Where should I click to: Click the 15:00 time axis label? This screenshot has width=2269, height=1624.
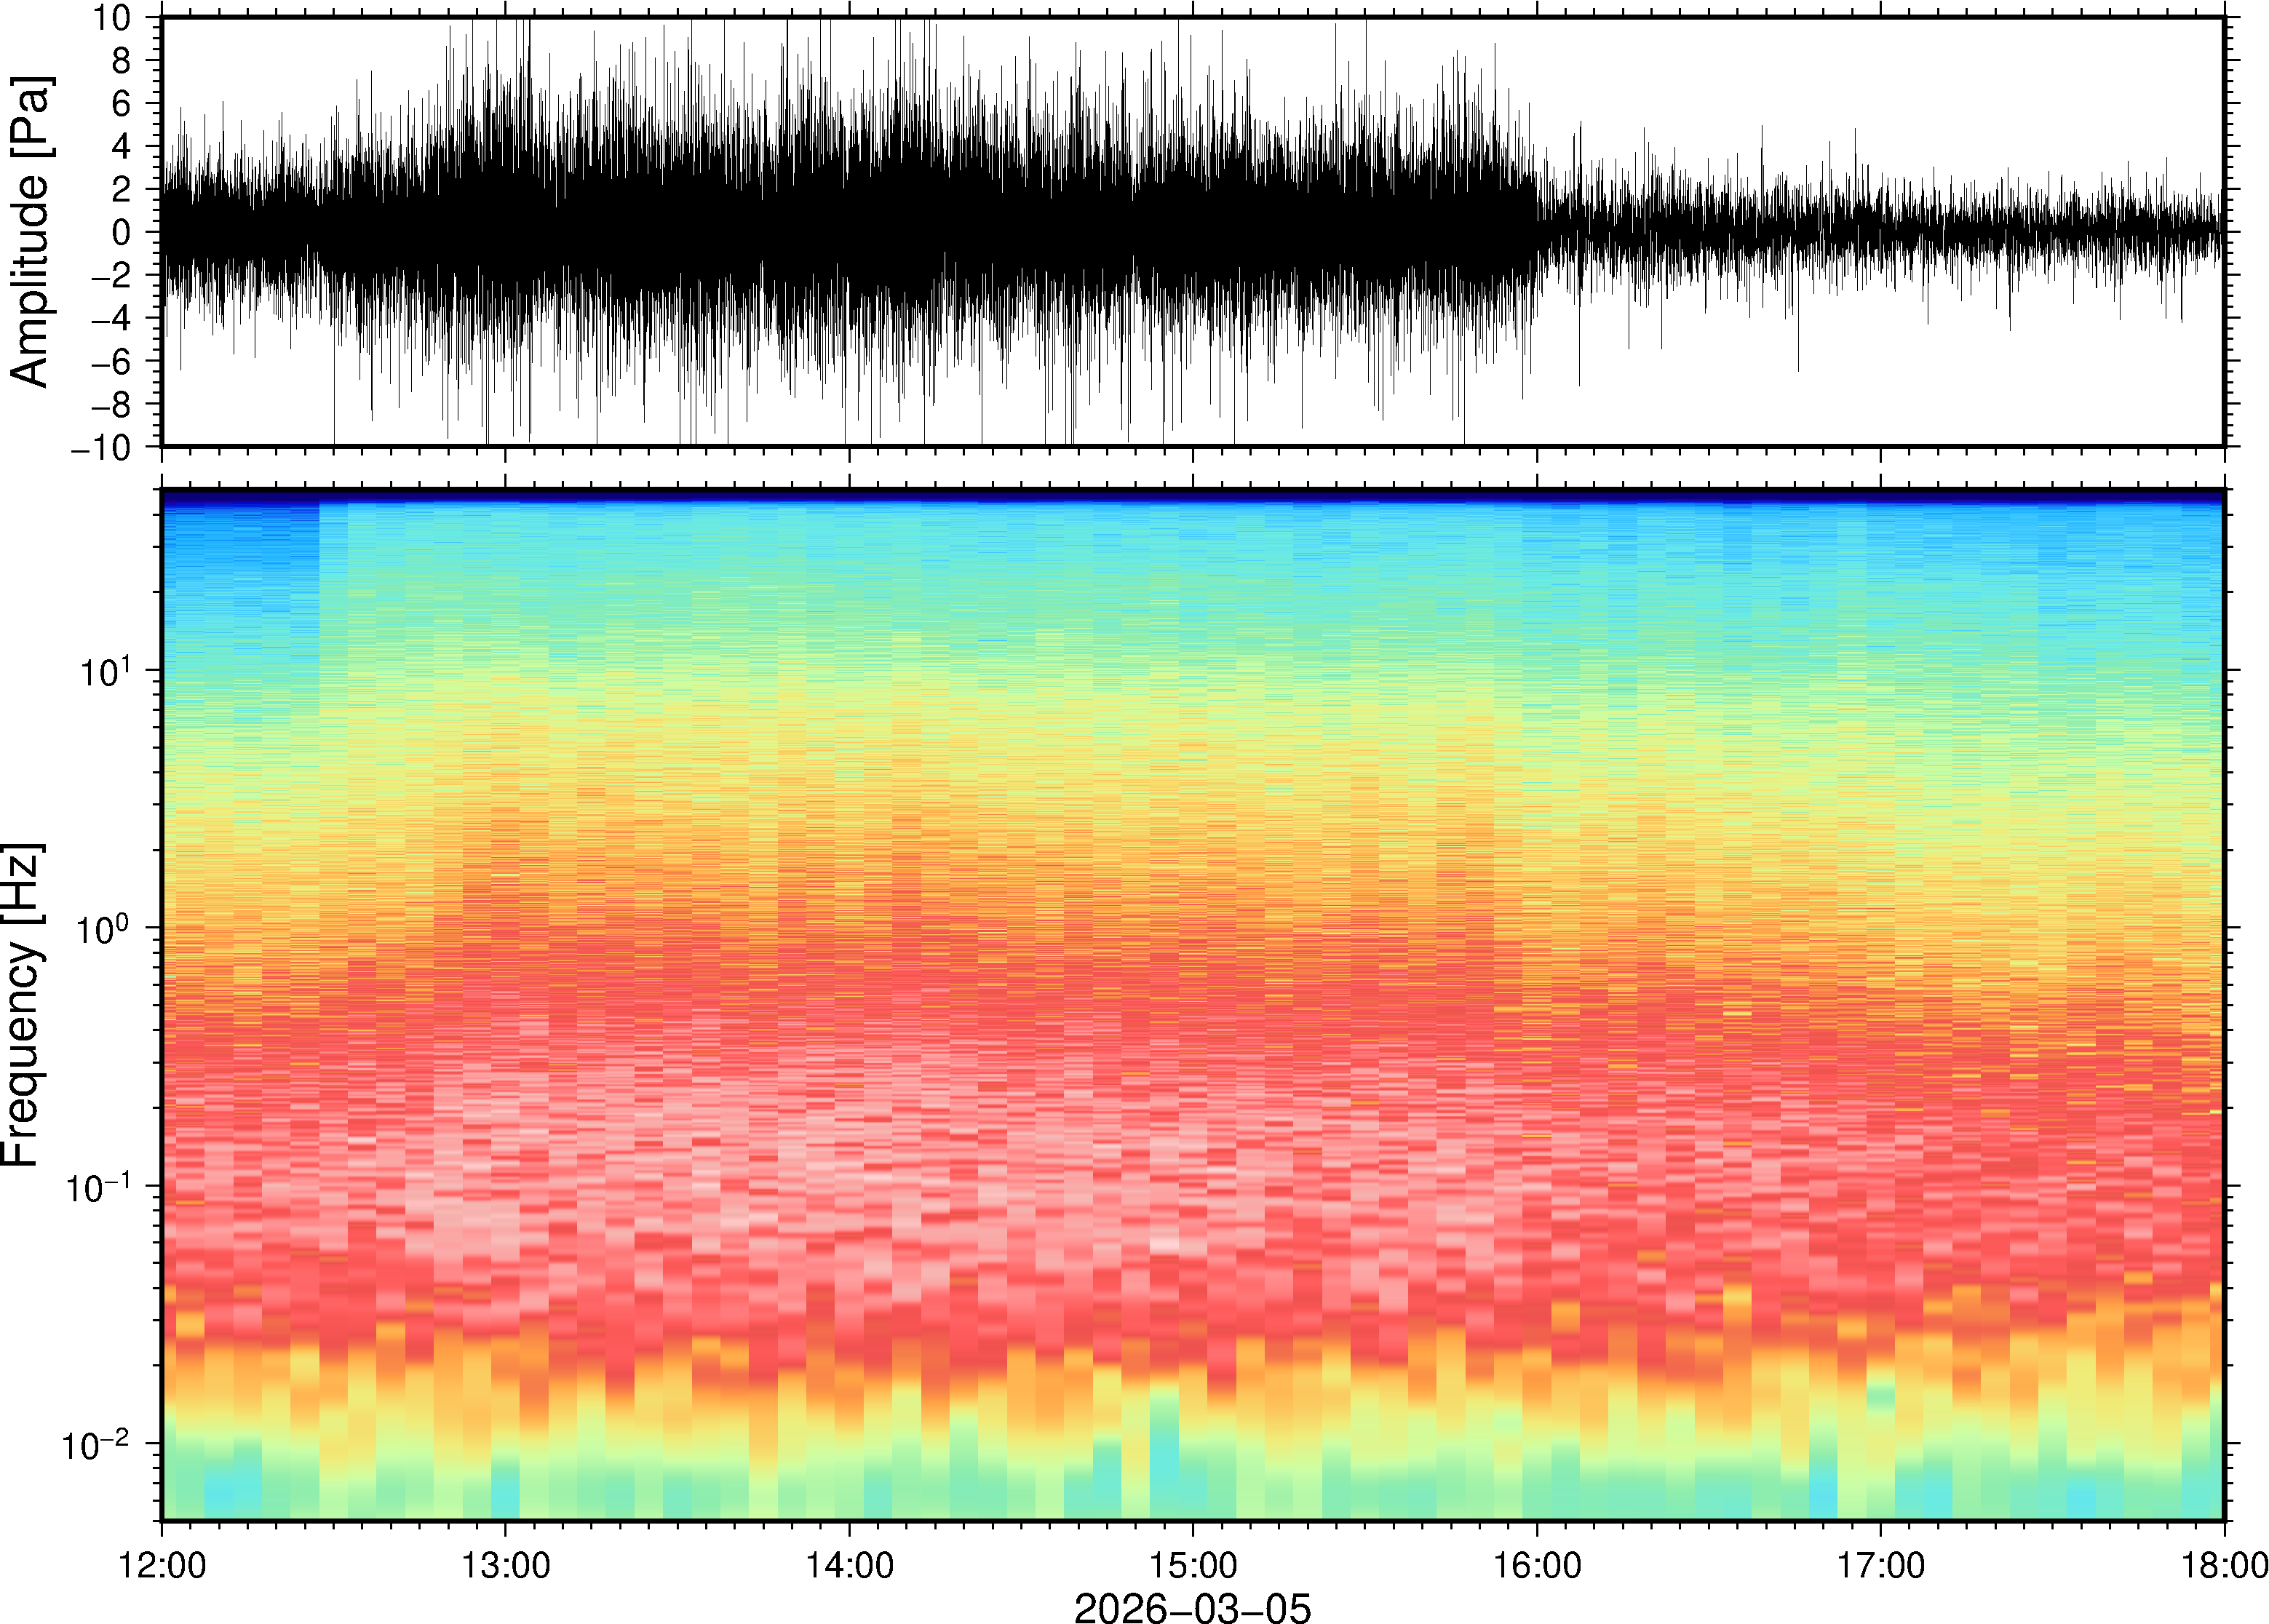tap(1193, 1565)
